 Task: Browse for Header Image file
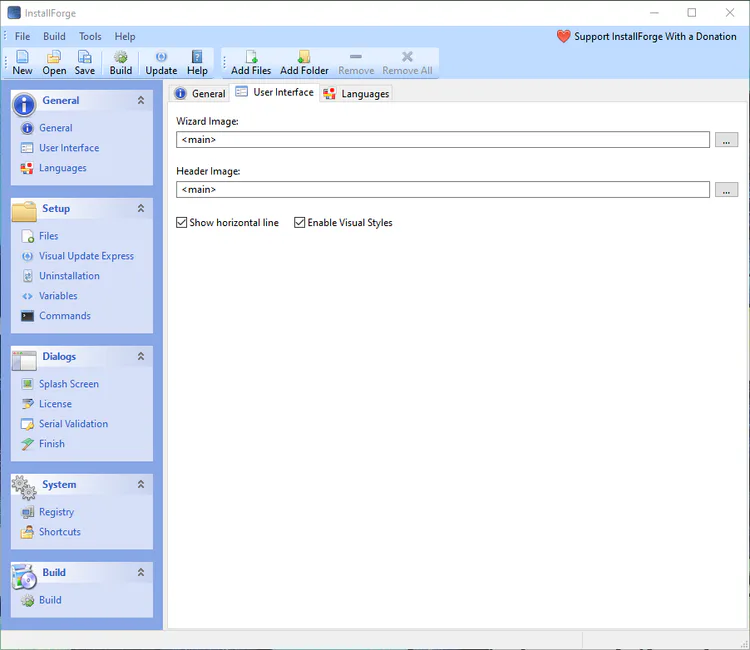coord(726,189)
